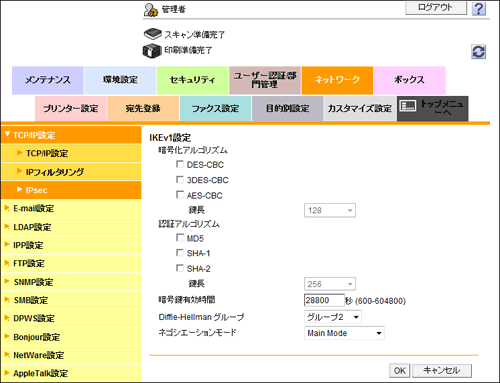This screenshot has height=383, width=500.
Task: Open the Main Mode negotiation dropdown
Action: coord(344,333)
